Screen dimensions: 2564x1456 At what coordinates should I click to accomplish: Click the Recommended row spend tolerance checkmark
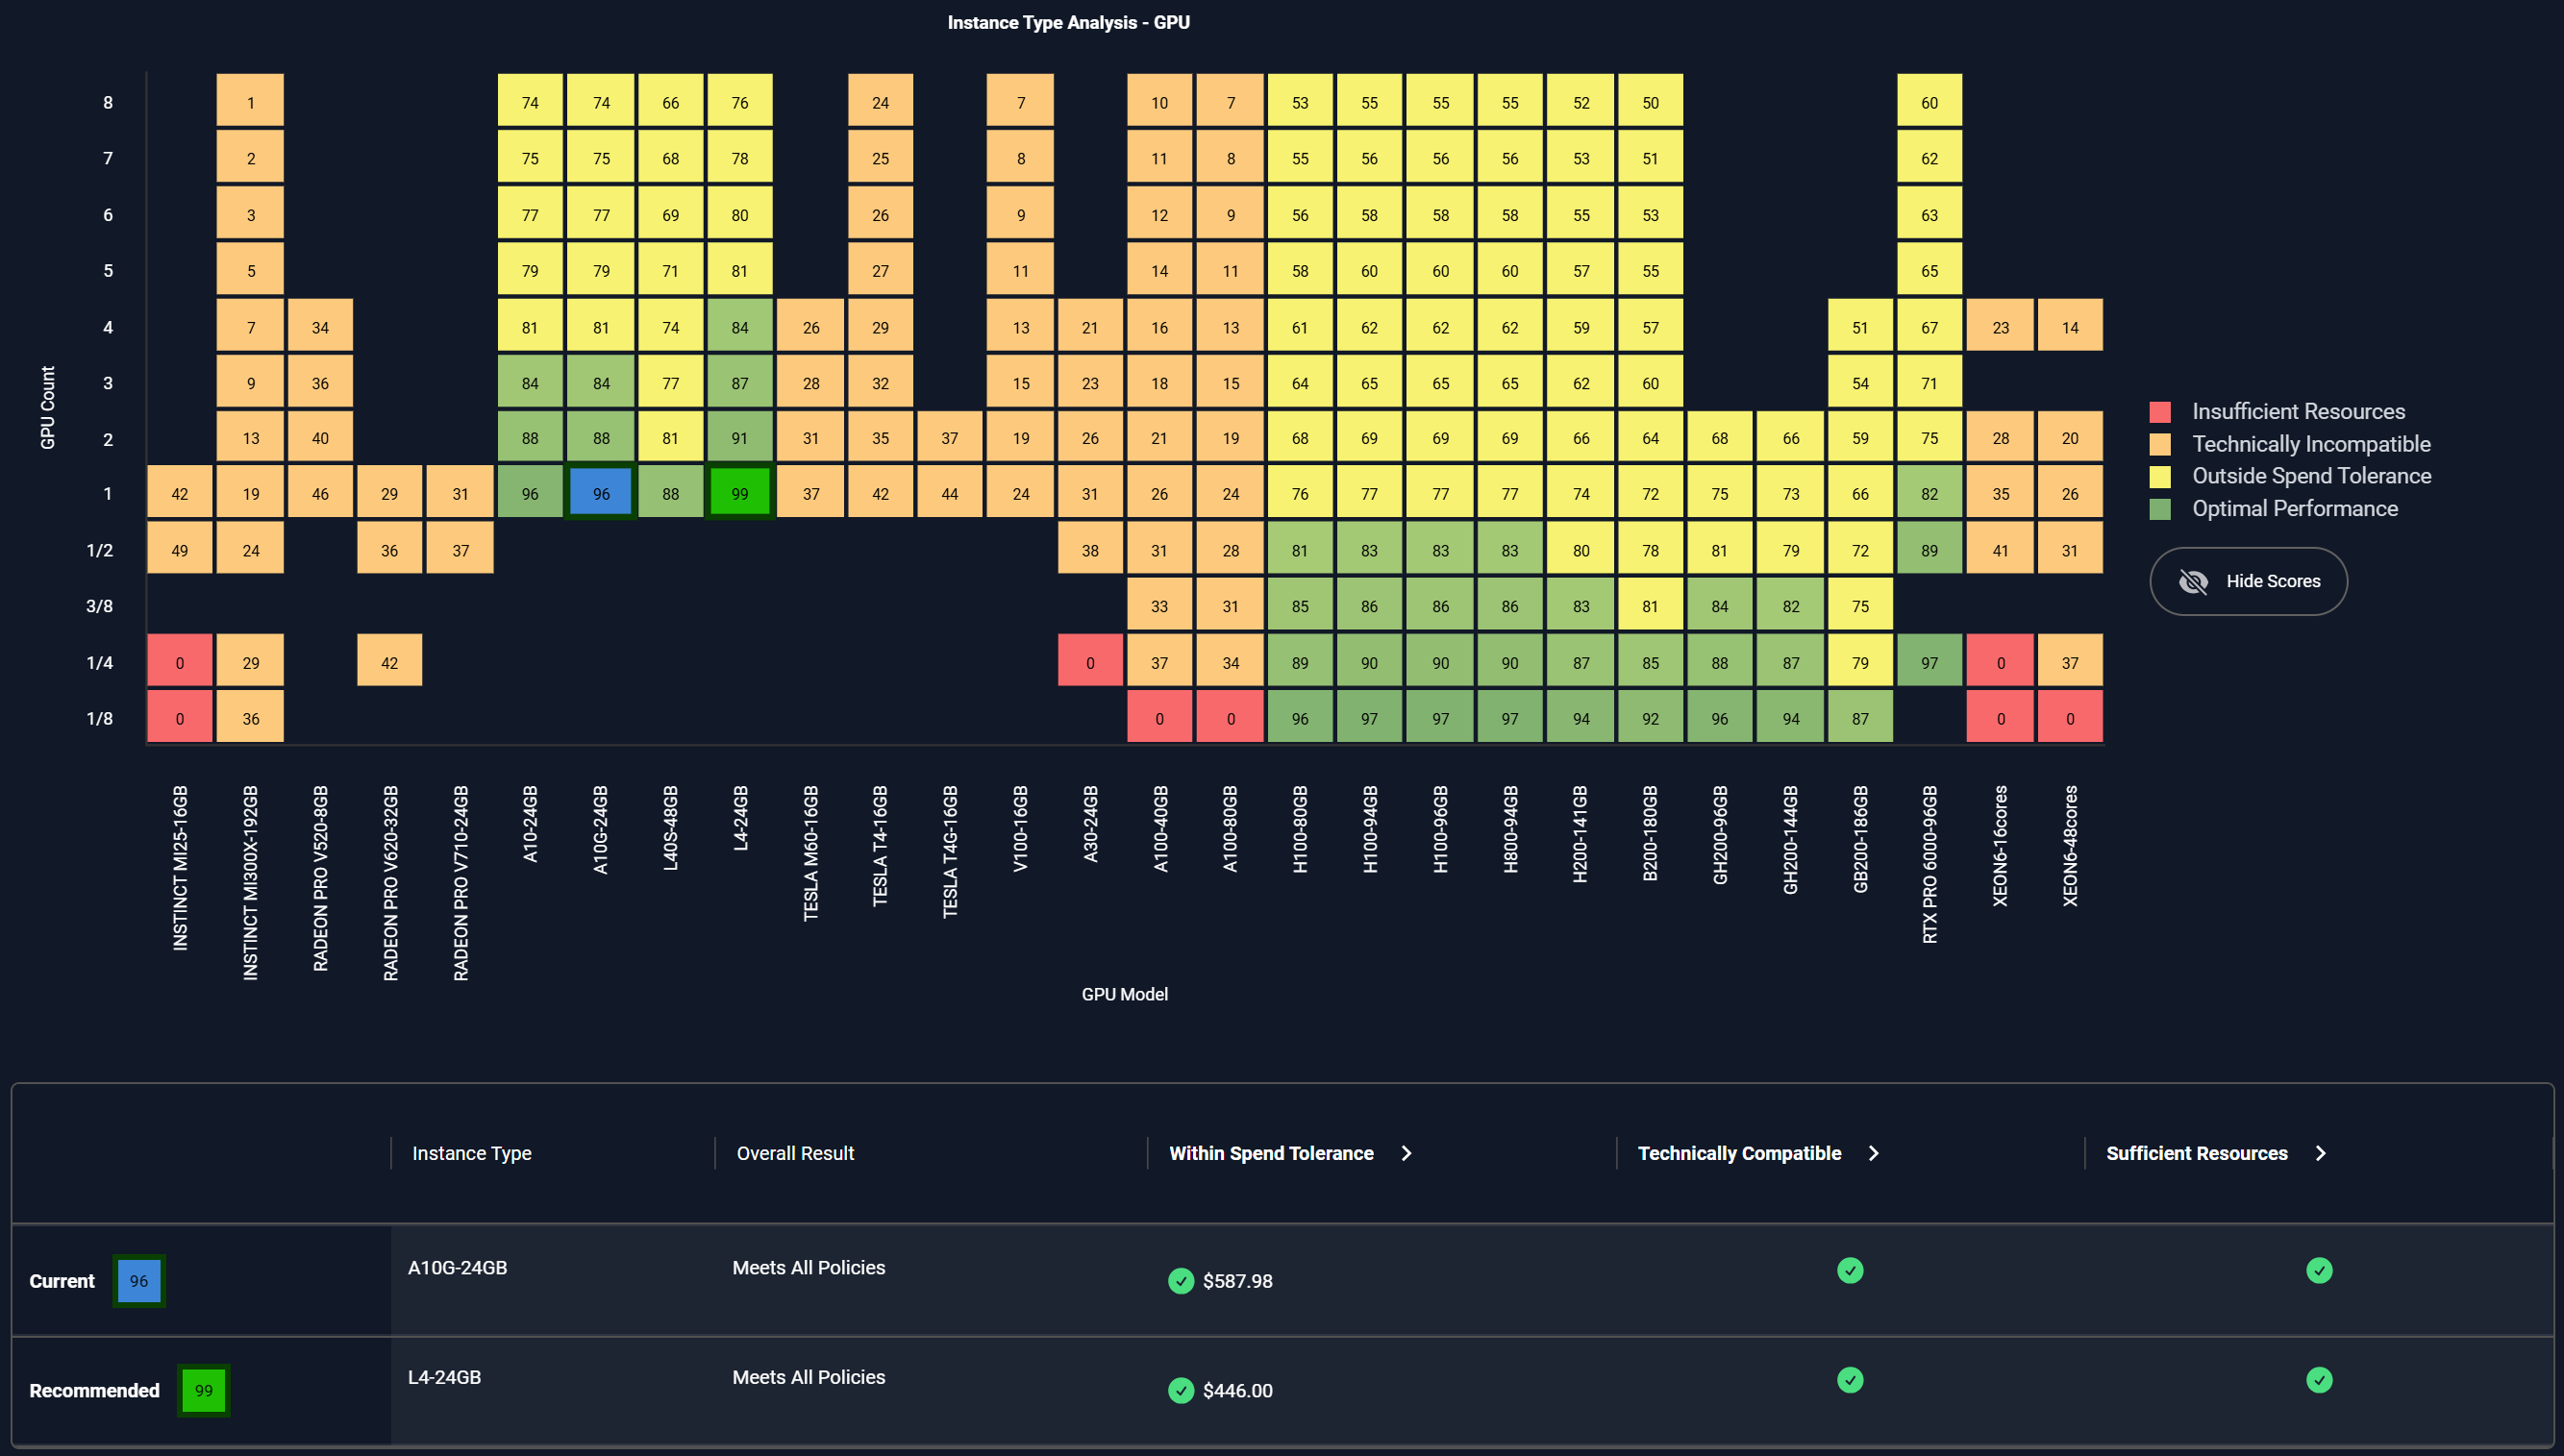tap(1181, 1390)
